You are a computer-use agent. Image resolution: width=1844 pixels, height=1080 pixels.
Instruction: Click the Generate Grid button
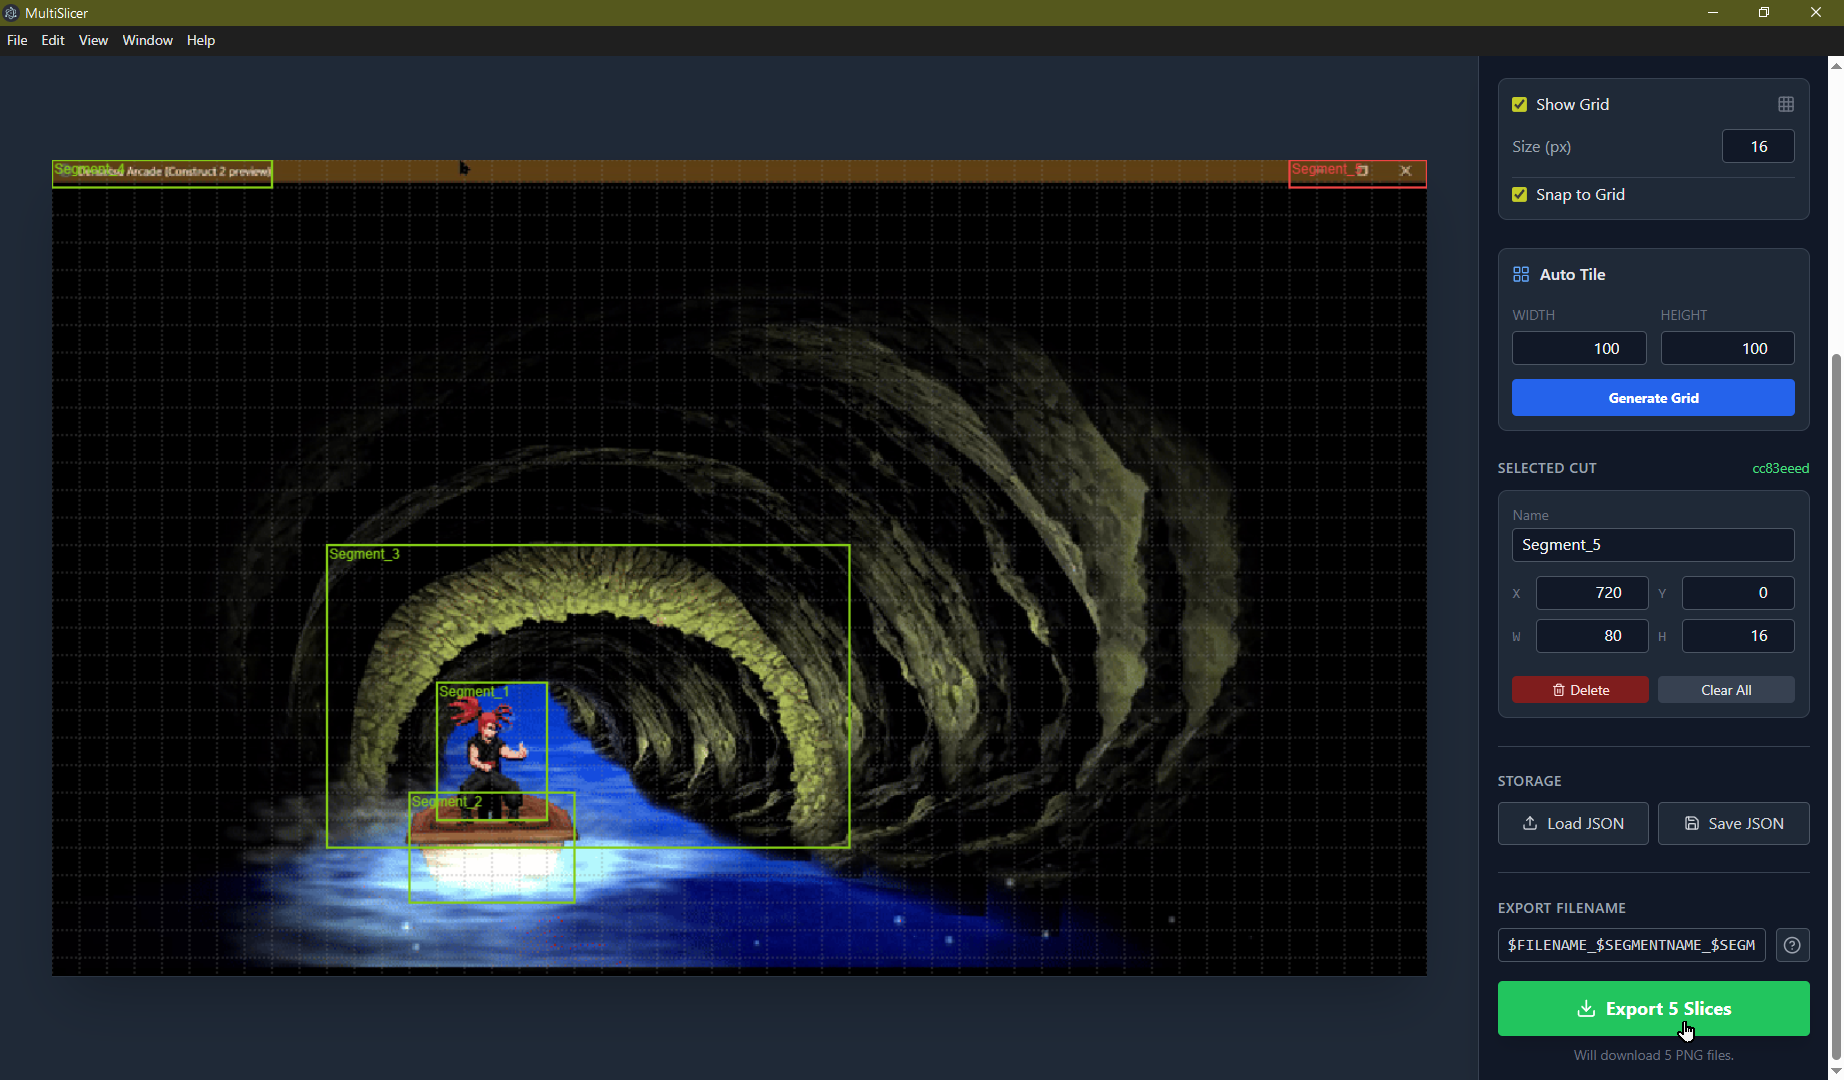(x=1653, y=398)
